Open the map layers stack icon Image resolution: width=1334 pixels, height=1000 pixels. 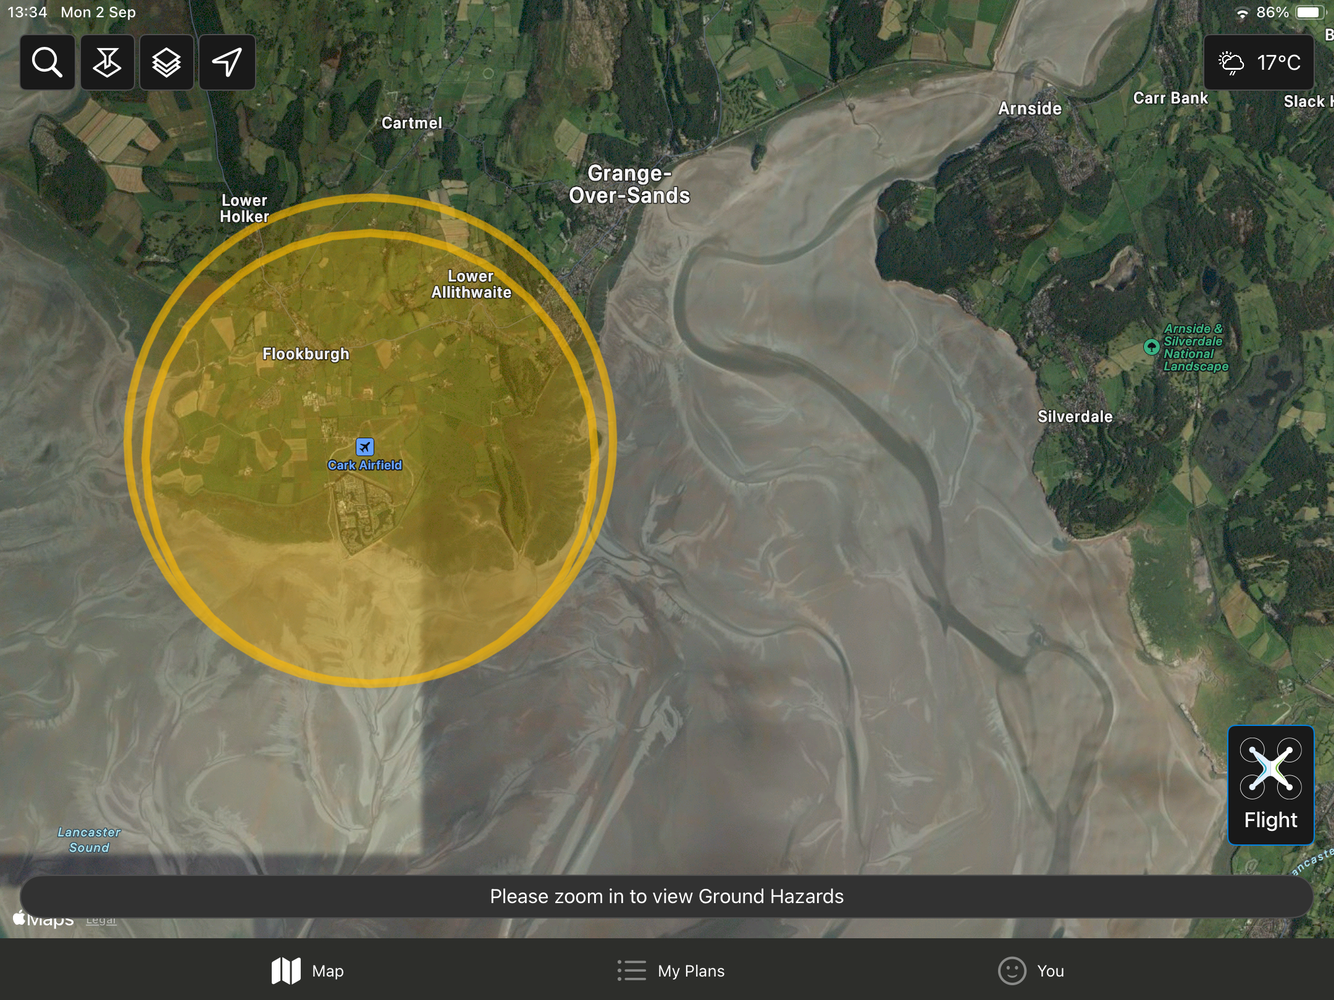[167, 63]
